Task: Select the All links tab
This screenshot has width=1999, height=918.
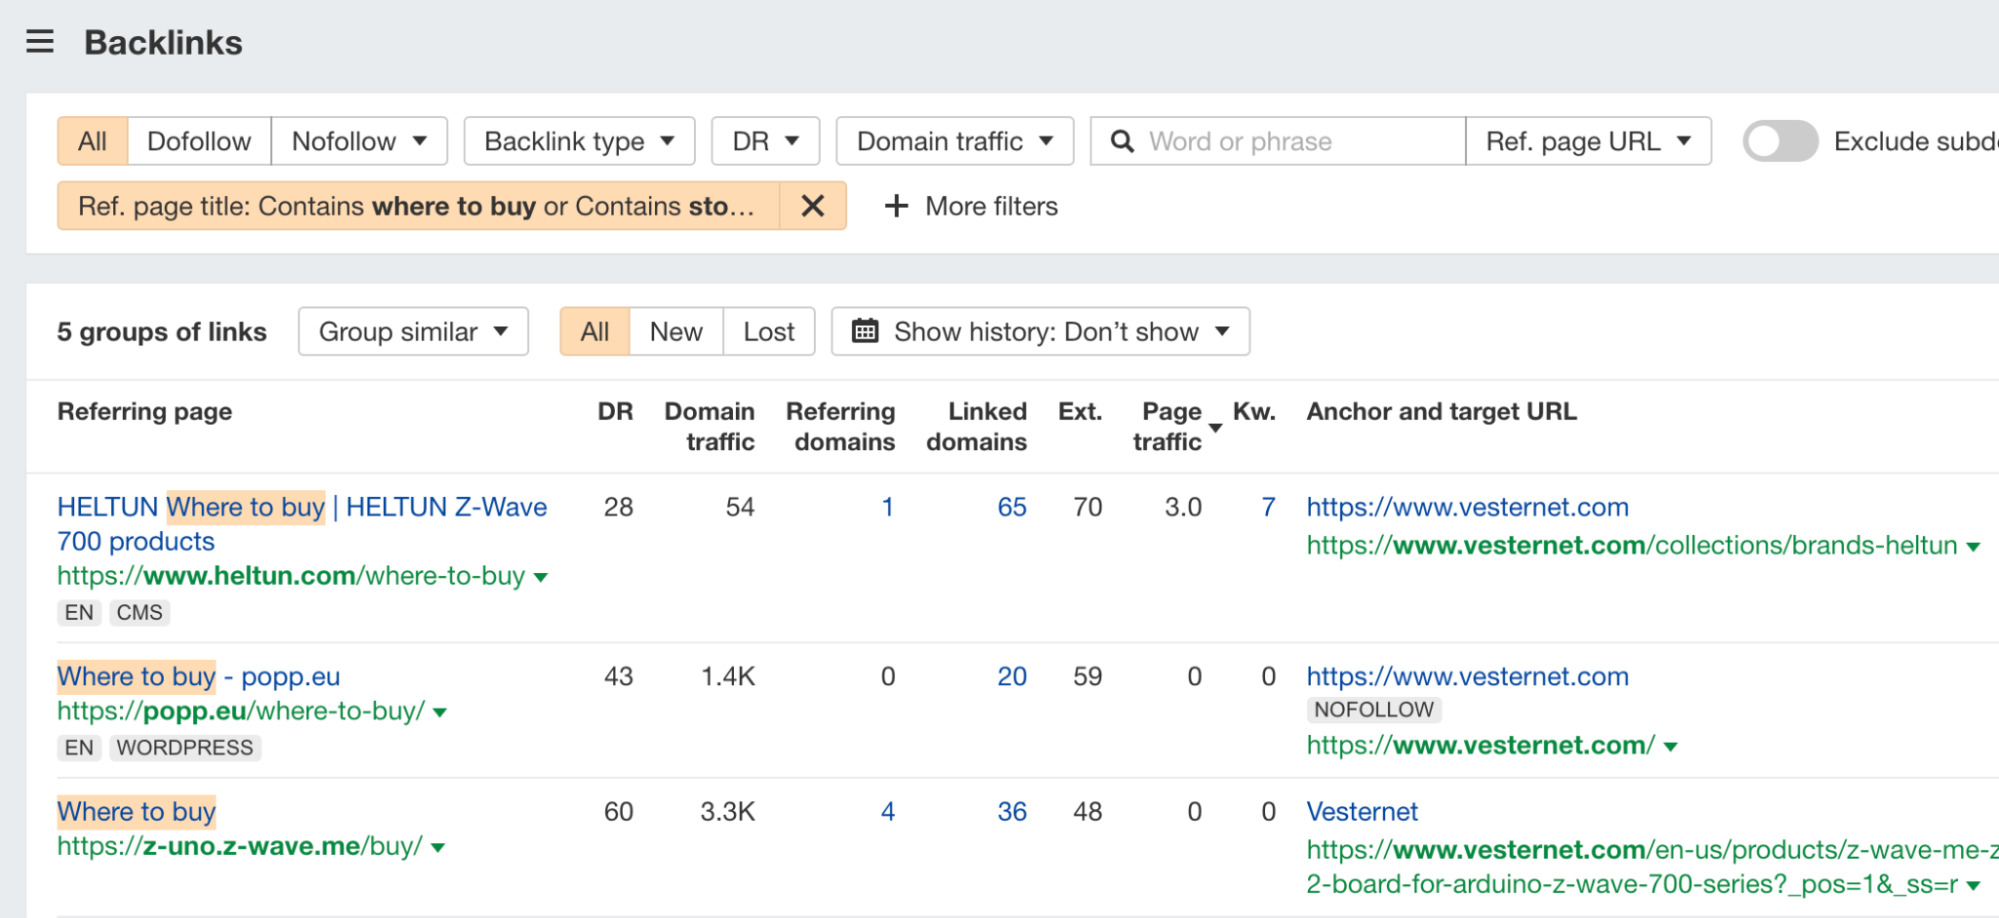Action: tap(594, 331)
